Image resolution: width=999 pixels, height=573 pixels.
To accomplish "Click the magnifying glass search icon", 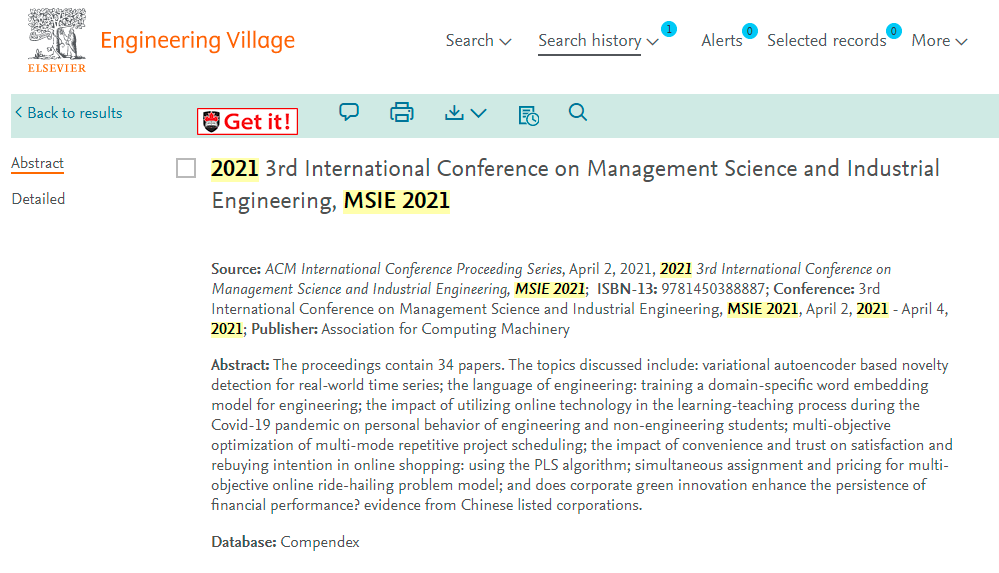I will click(577, 112).
